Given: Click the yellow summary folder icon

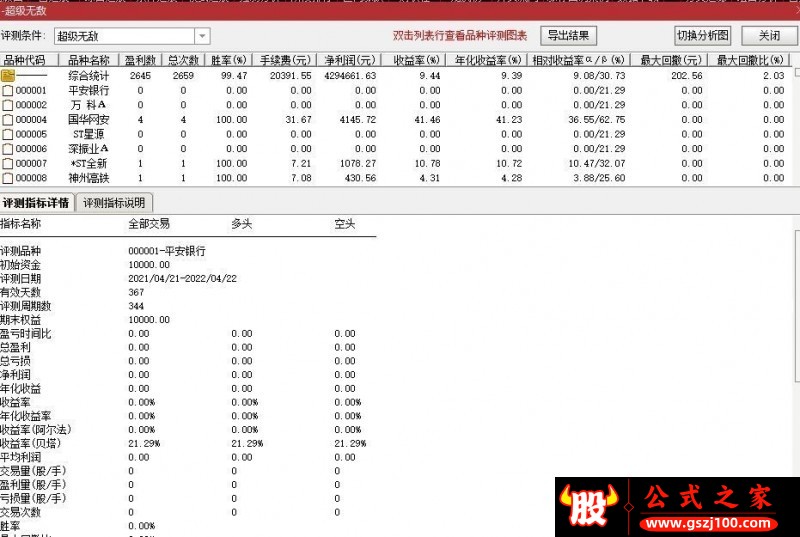Looking at the screenshot, I should pyautogui.click(x=8, y=76).
